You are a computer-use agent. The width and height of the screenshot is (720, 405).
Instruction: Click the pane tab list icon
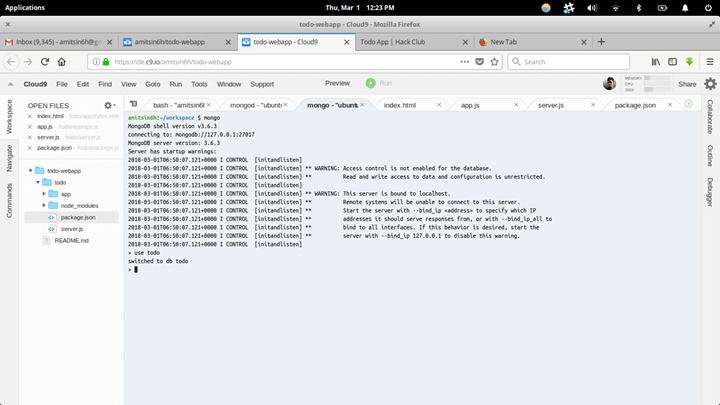(134, 104)
